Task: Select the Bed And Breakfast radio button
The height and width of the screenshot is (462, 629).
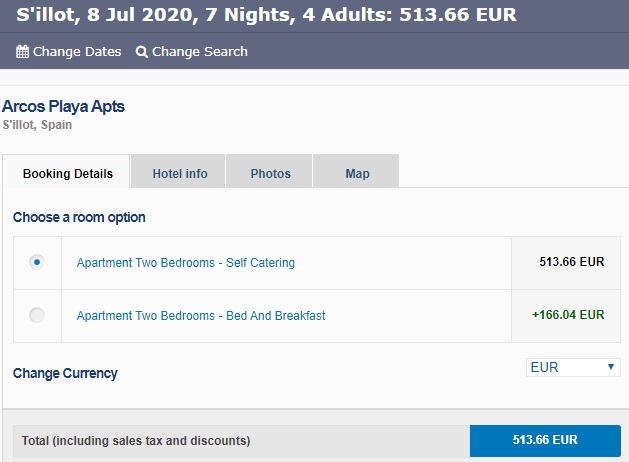Action: pos(37,315)
